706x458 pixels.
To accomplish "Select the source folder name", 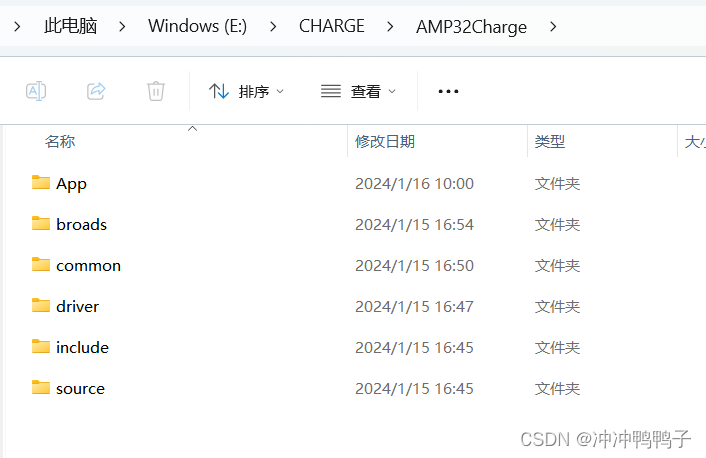I will [x=80, y=389].
